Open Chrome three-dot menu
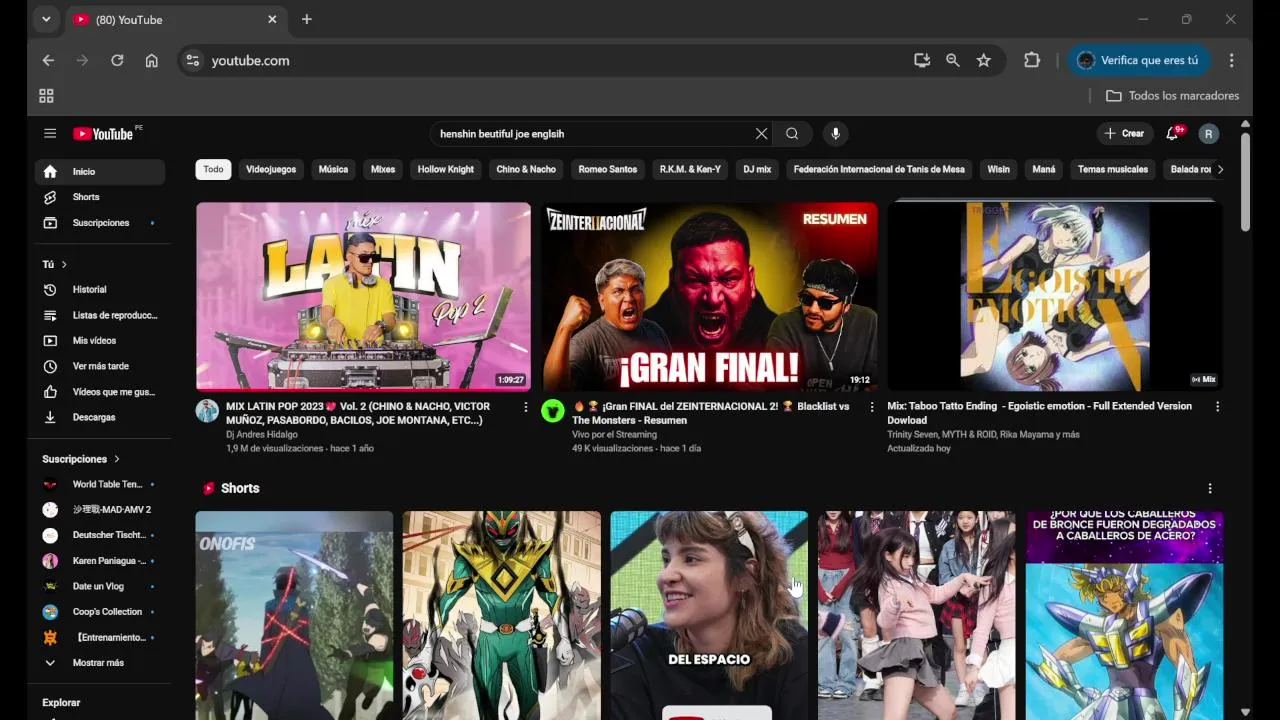This screenshot has height=720, width=1280. point(1232,60)
